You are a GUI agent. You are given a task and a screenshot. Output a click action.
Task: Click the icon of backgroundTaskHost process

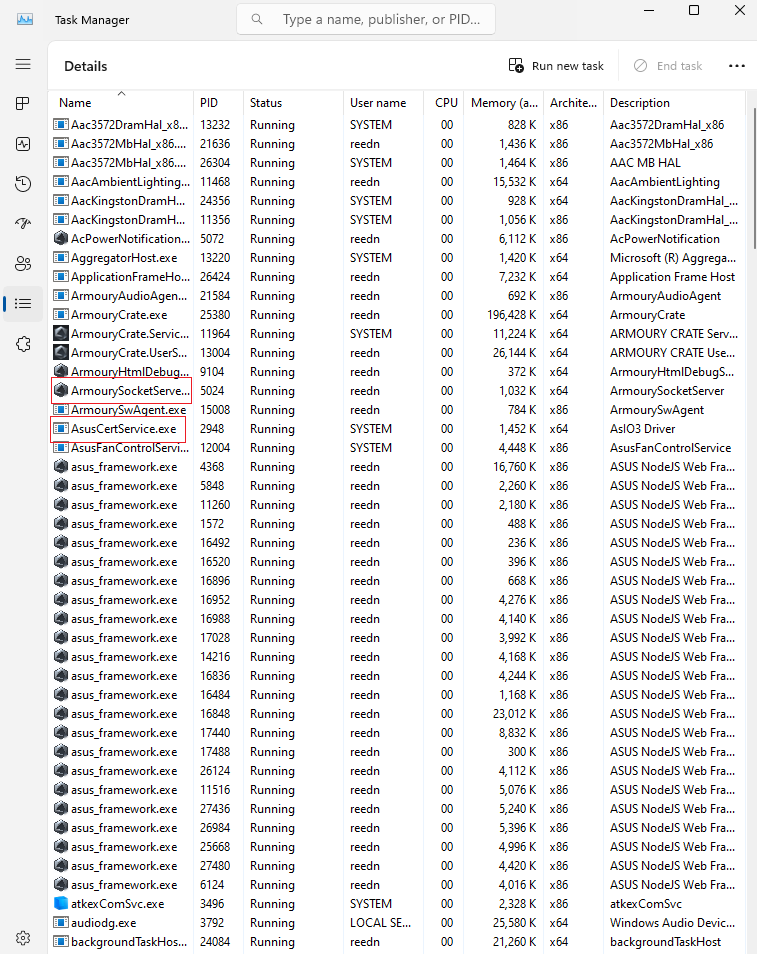60,941
